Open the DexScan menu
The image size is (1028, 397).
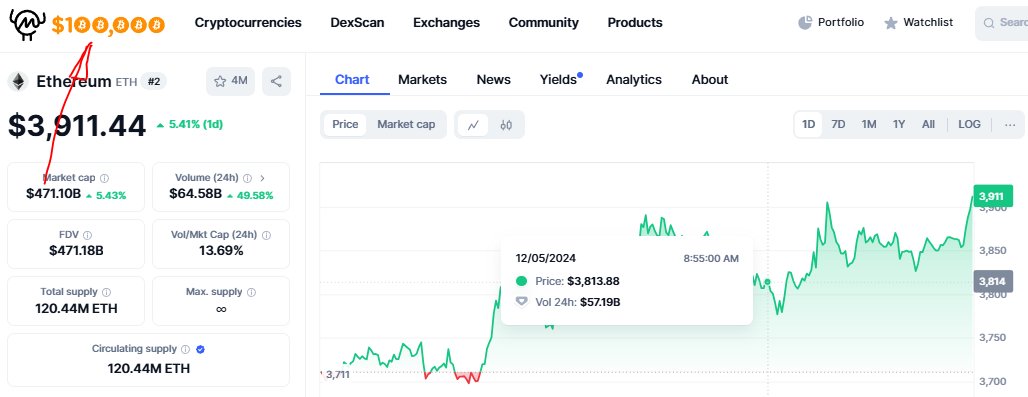click(357, 23)
